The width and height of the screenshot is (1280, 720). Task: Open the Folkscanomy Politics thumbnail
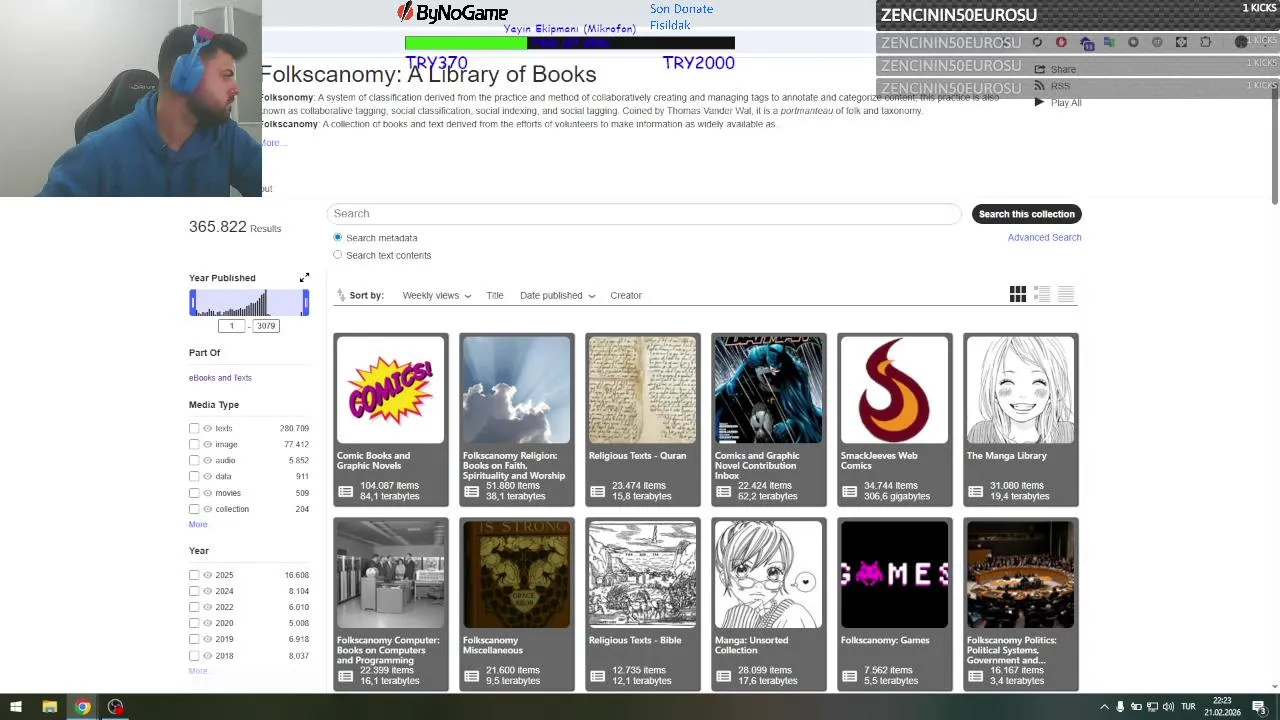coord(1020,575)
